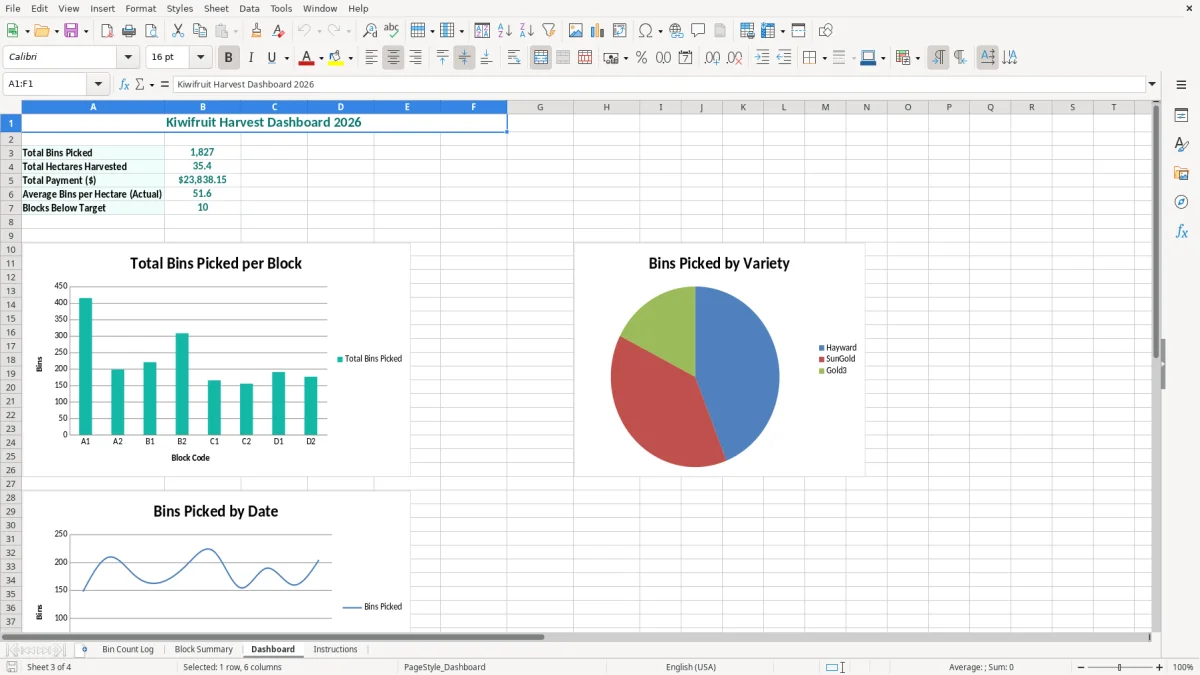Image resolution: width=1200 pixels, height=675 pixels.
Task: Open the Styles menu
Action: tap(180, 8)
